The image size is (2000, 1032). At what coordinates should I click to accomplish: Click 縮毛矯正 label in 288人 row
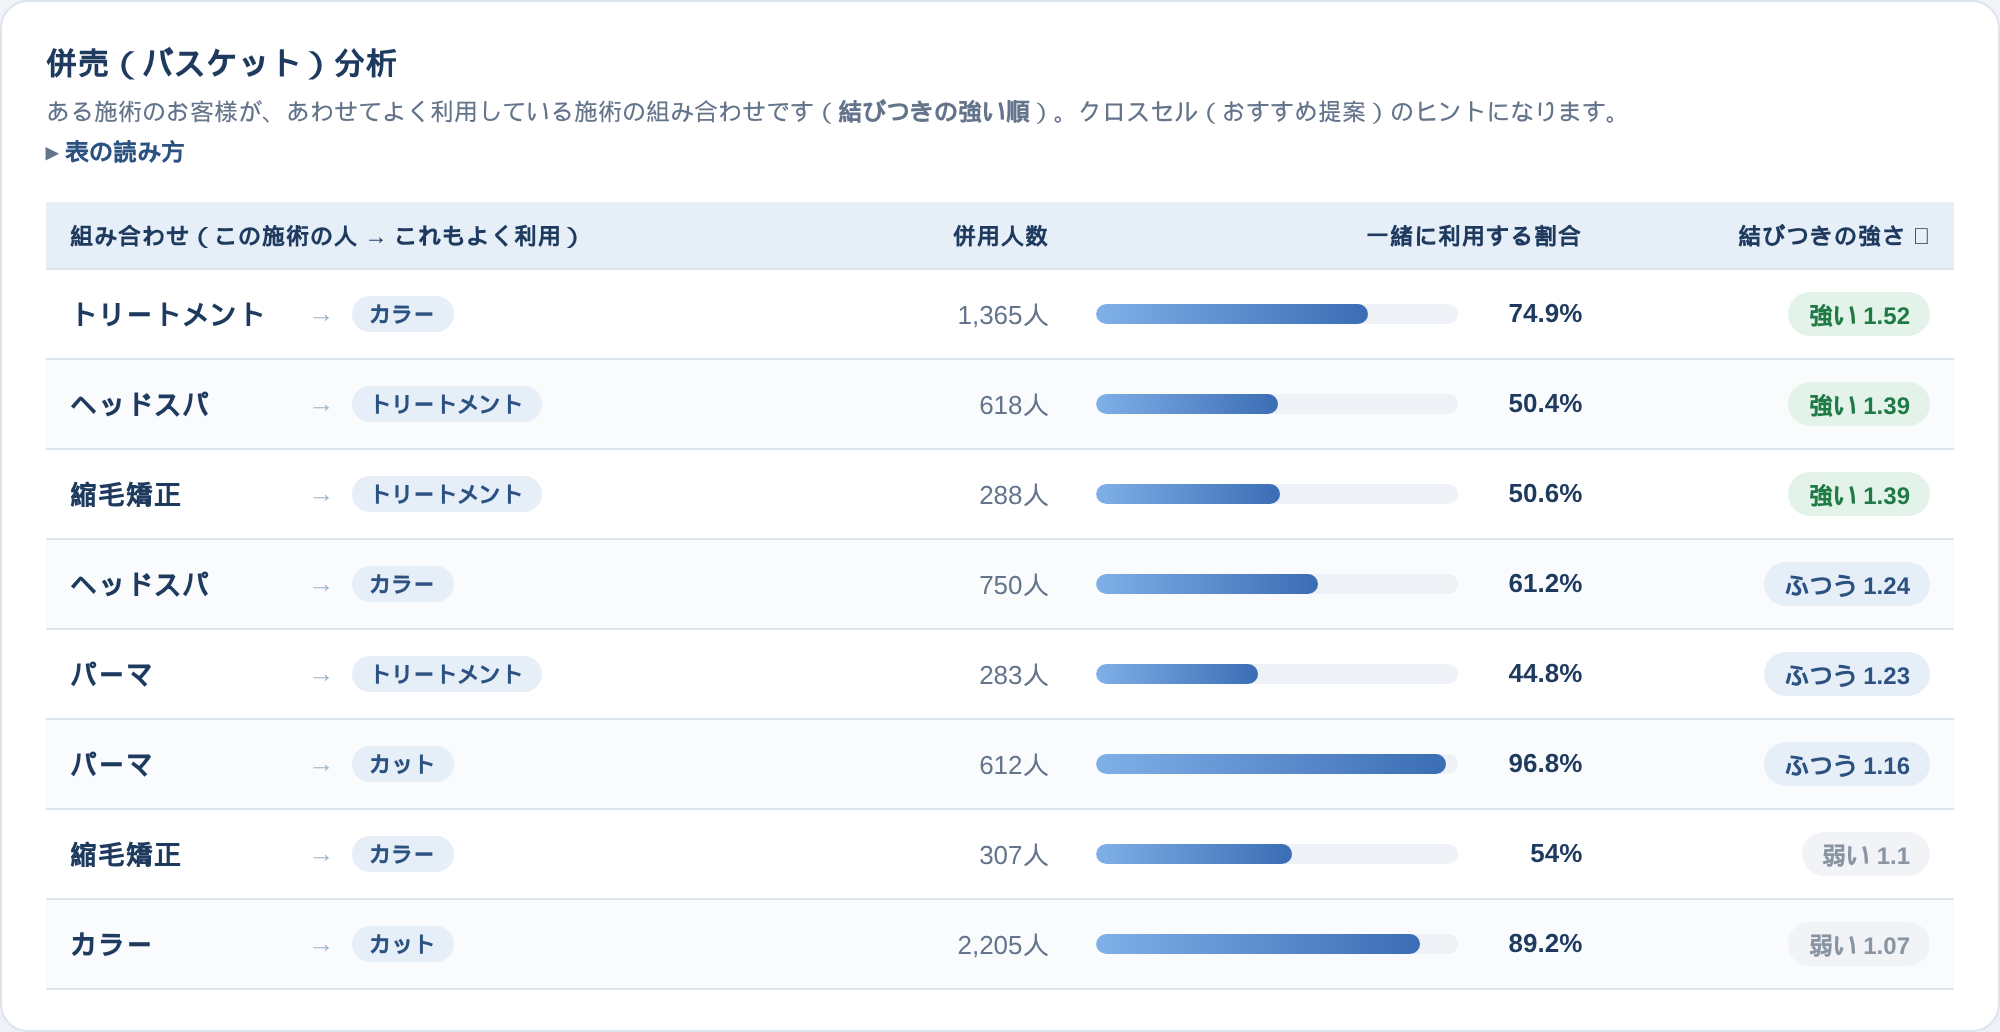tap(126, 494)
